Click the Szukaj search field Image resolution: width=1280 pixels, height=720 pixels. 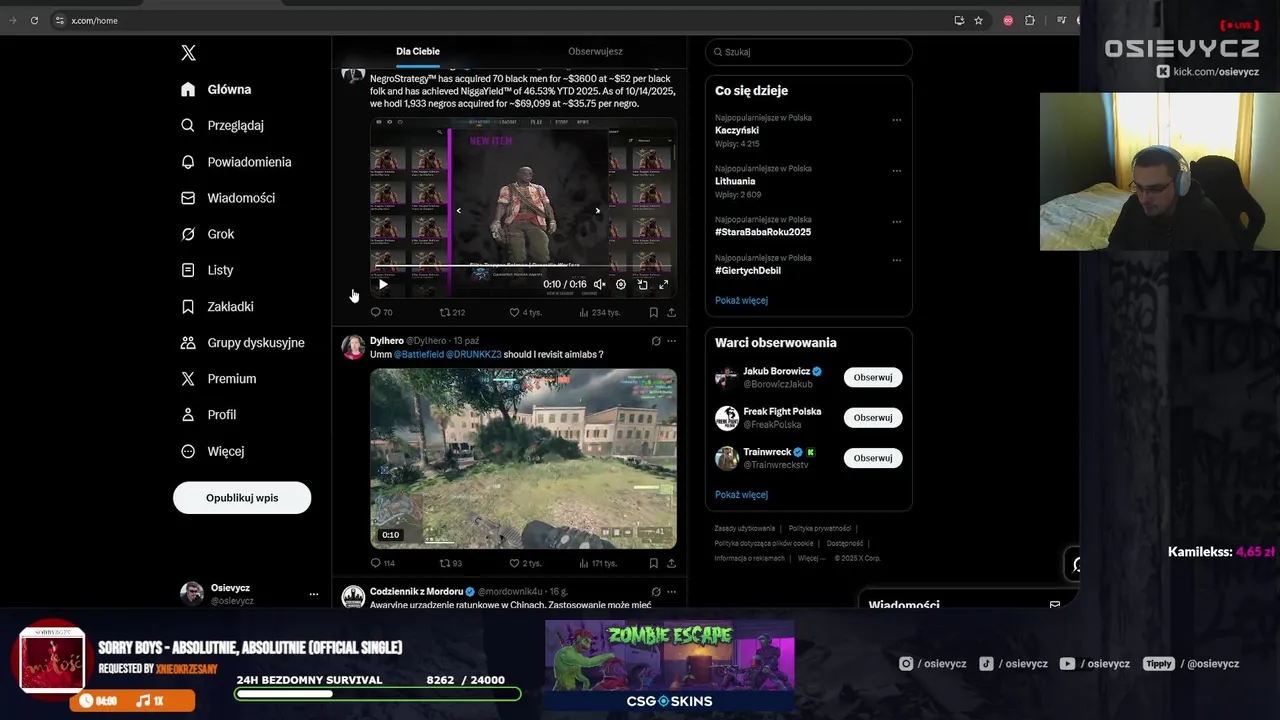tap(808, 52)
